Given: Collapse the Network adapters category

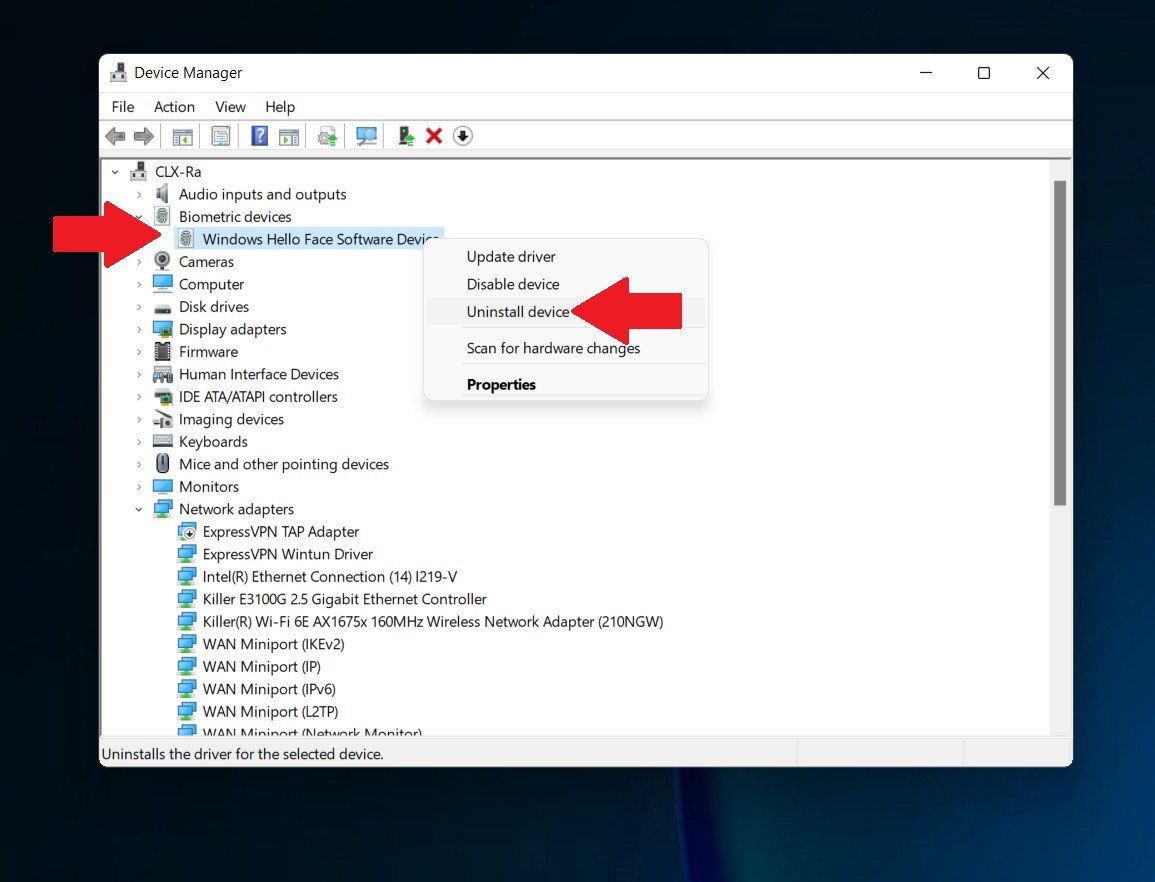Looking at the screenshot, I should point(140,509).
